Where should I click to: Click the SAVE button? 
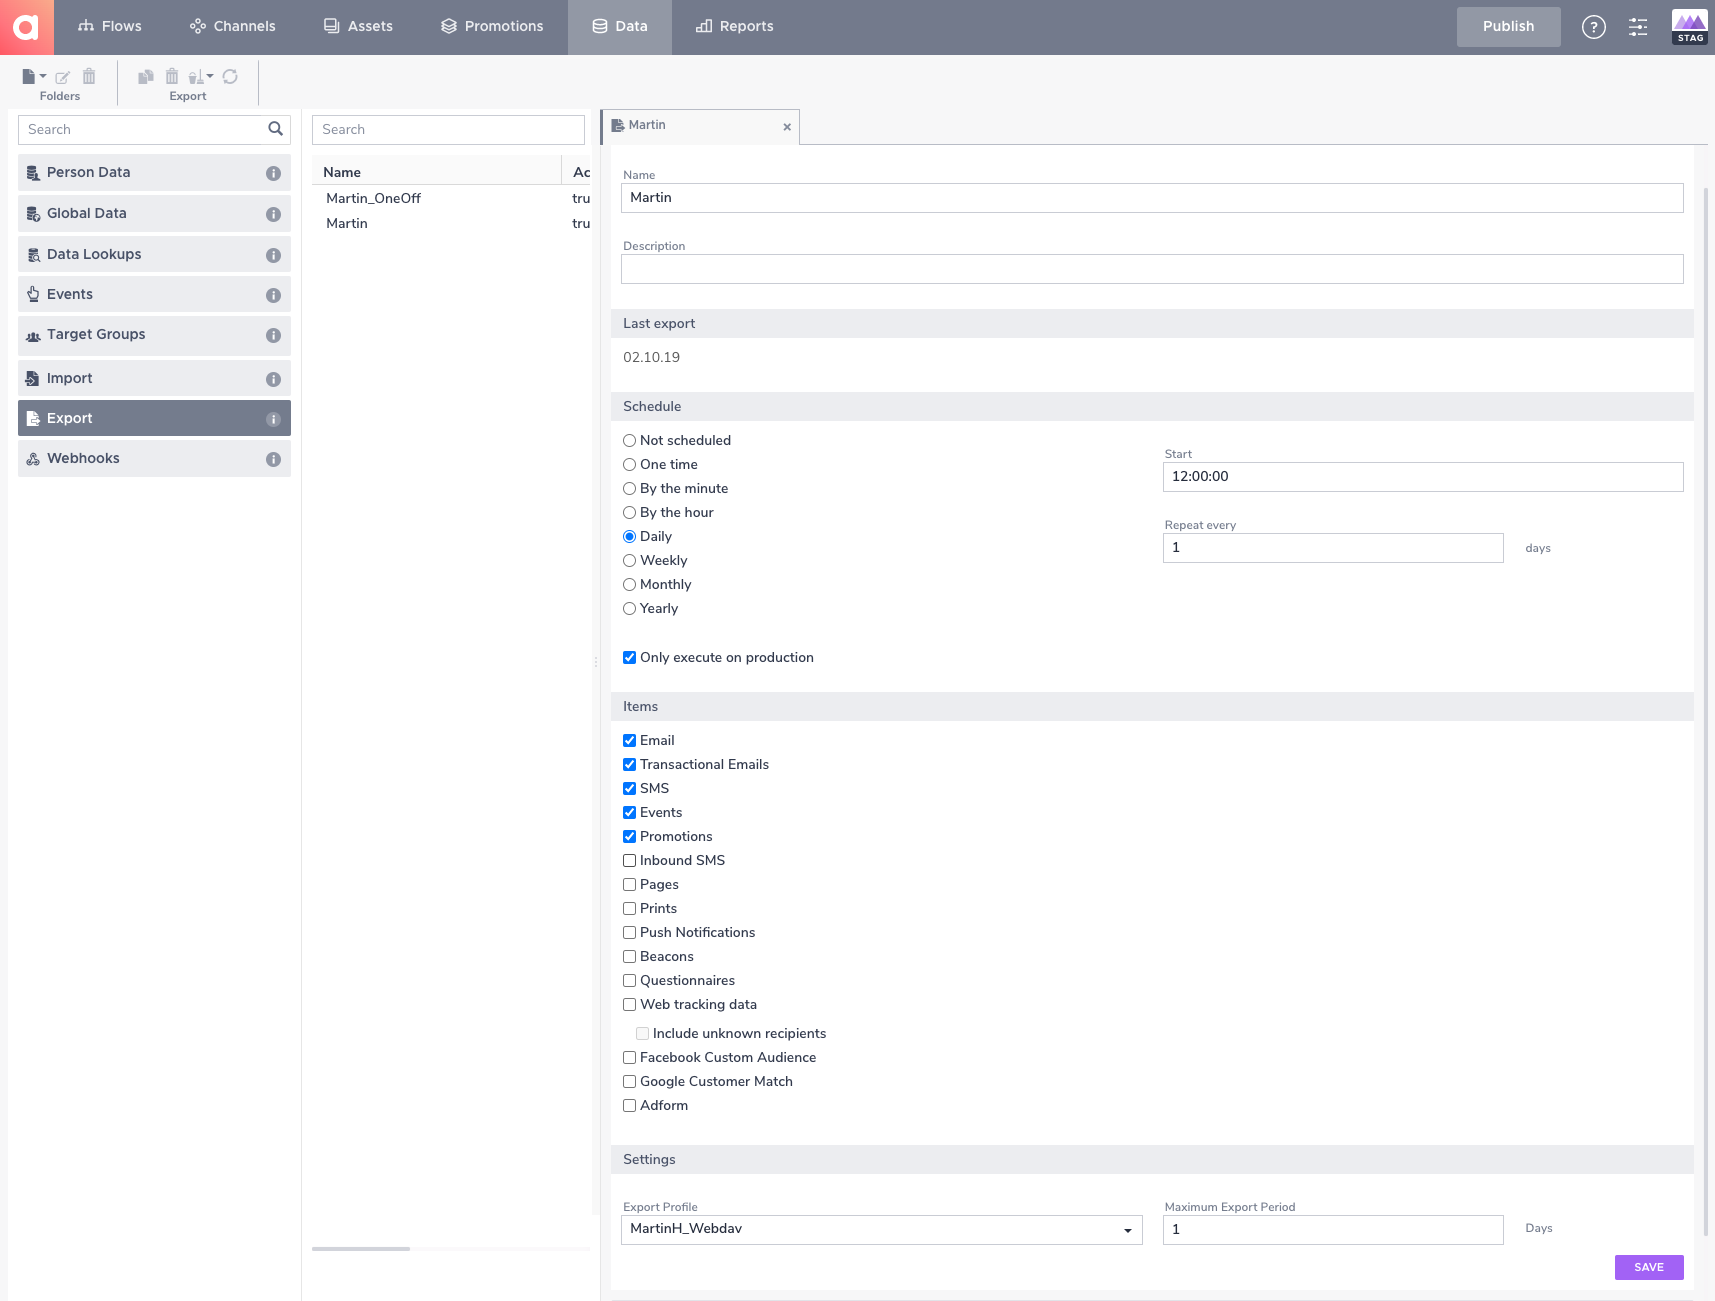click(1648, 1267)
